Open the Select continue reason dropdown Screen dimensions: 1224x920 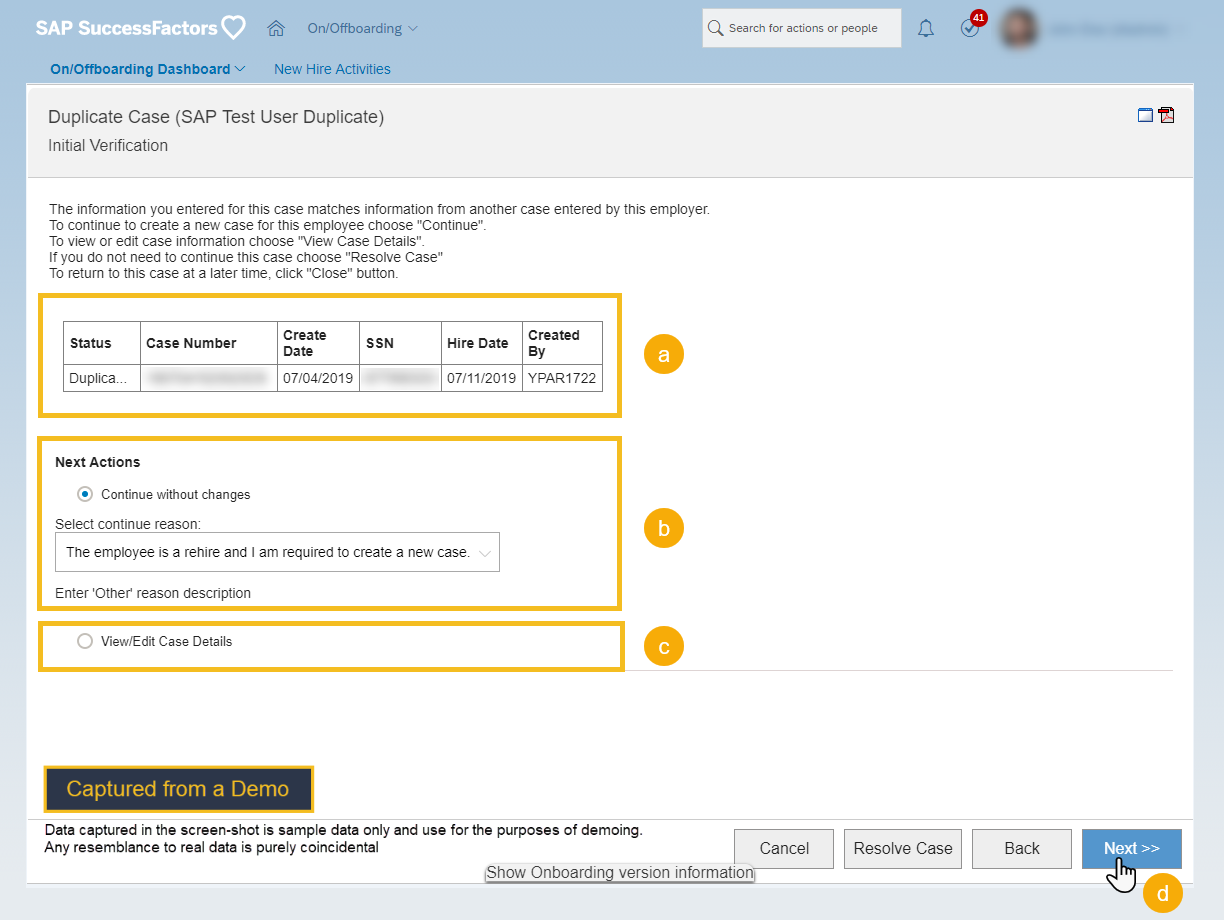pyautogui.click(x=277, y=552)
